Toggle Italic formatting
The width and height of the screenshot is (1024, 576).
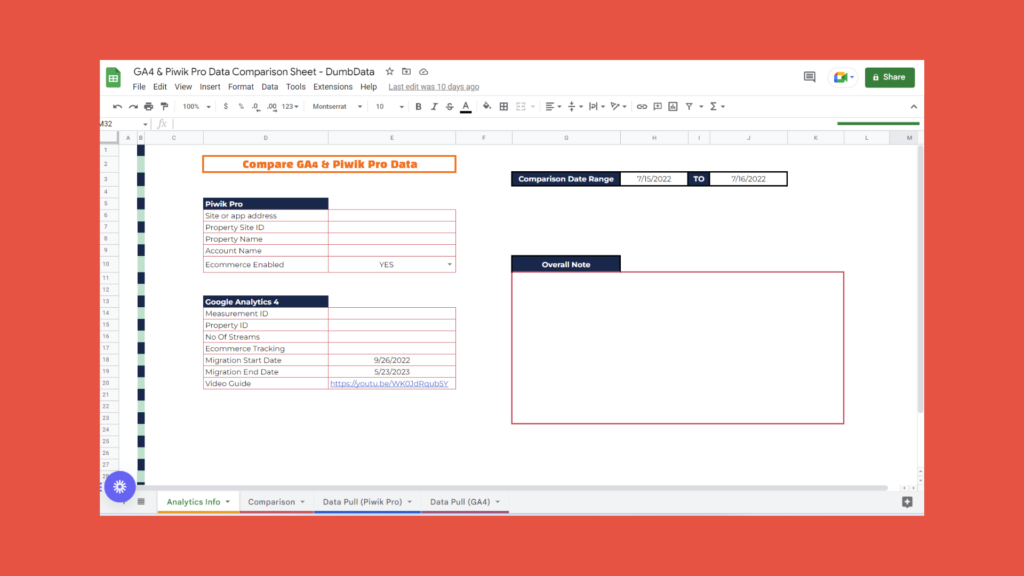tap(434, 106)
